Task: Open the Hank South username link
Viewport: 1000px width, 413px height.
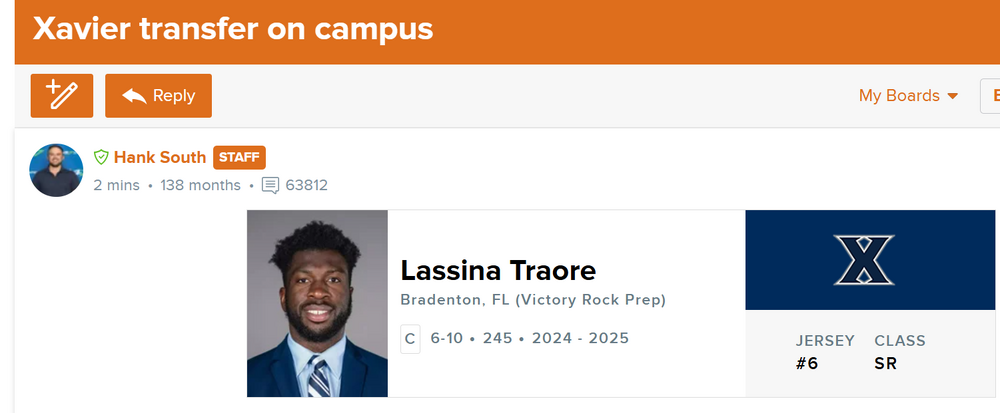Action: pos(159,157)
